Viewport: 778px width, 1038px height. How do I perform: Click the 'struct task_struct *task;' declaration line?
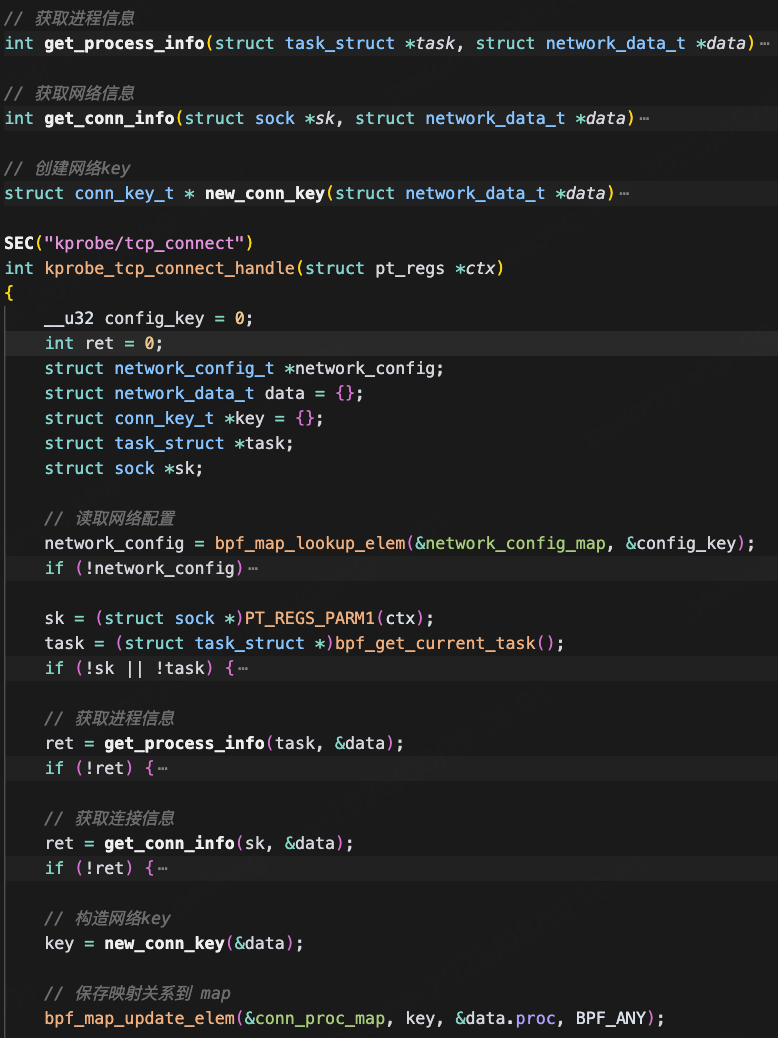tap(169, 444)
